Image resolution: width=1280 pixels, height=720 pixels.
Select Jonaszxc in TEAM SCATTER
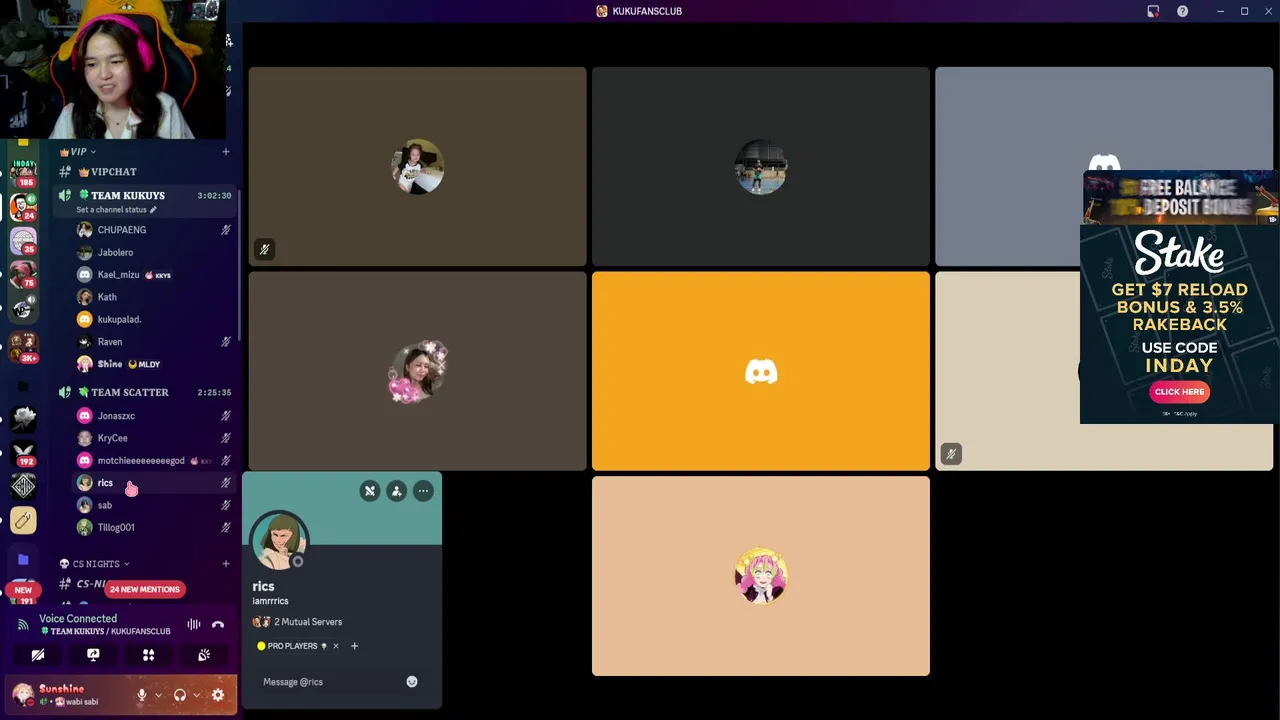(154, 416)
